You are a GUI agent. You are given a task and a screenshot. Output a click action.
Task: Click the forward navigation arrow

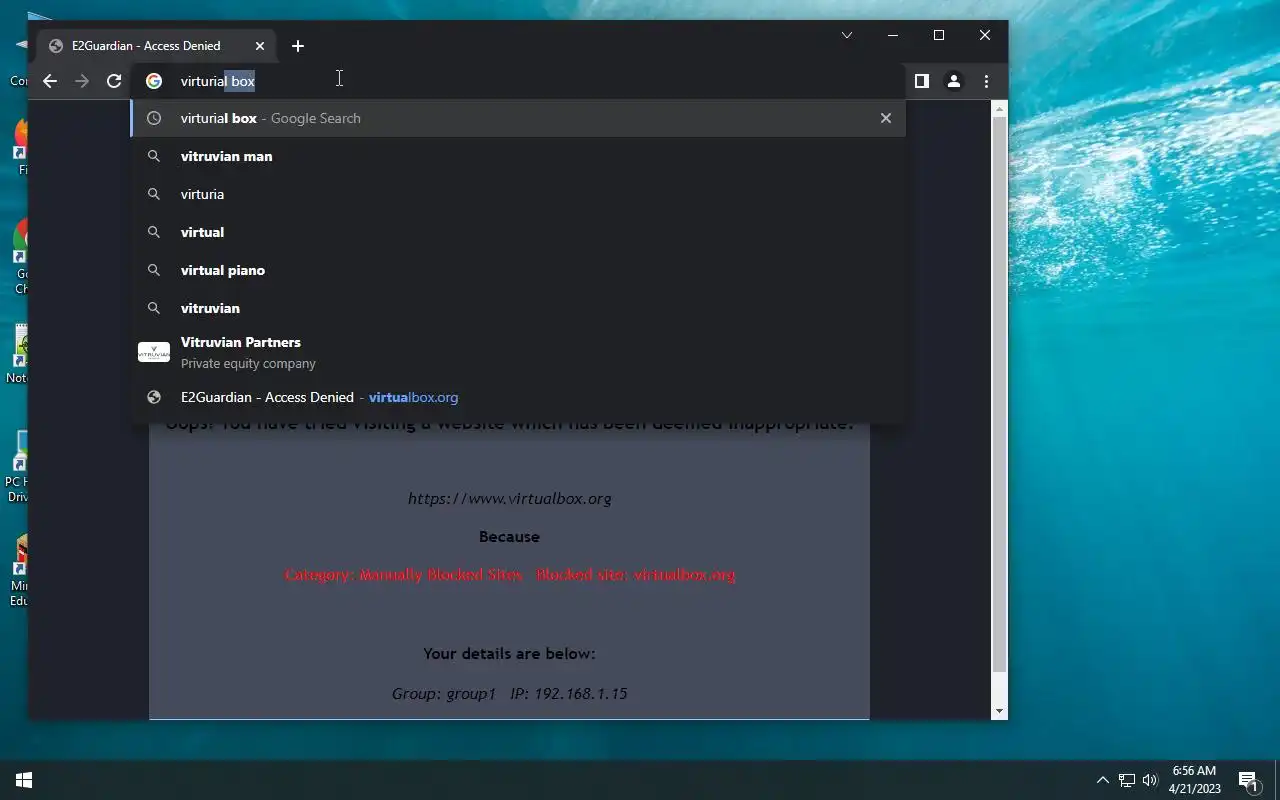point(82,81)
